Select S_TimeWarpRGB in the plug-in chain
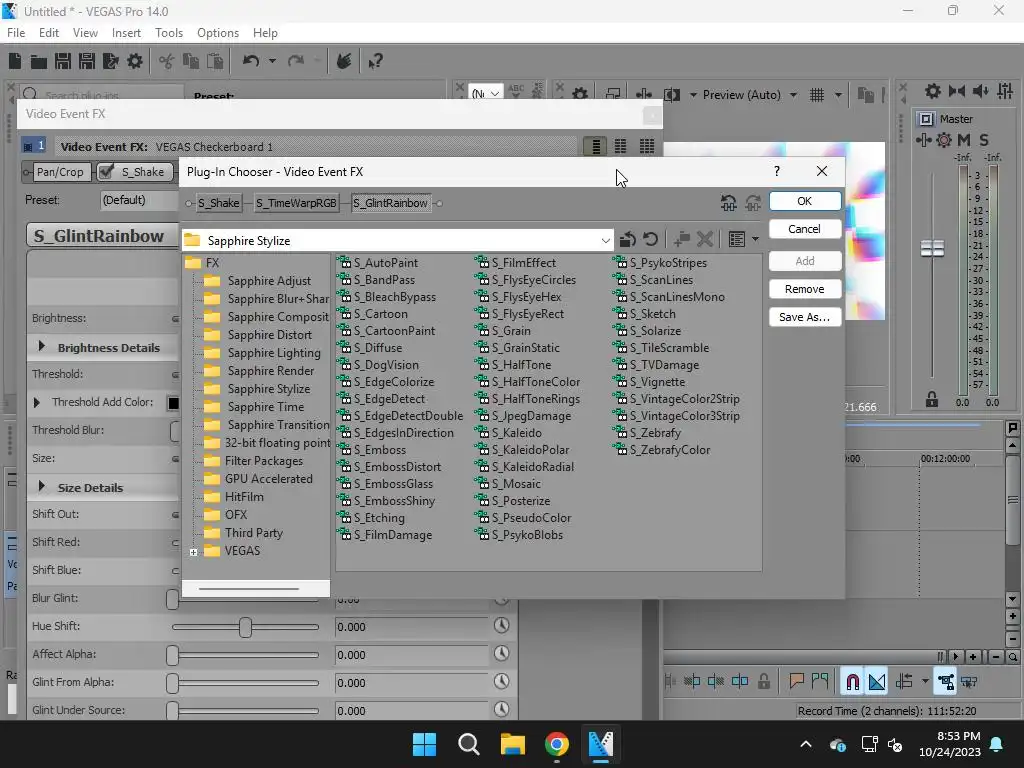This screenshot has height=768, width=1024. point(296,203)
